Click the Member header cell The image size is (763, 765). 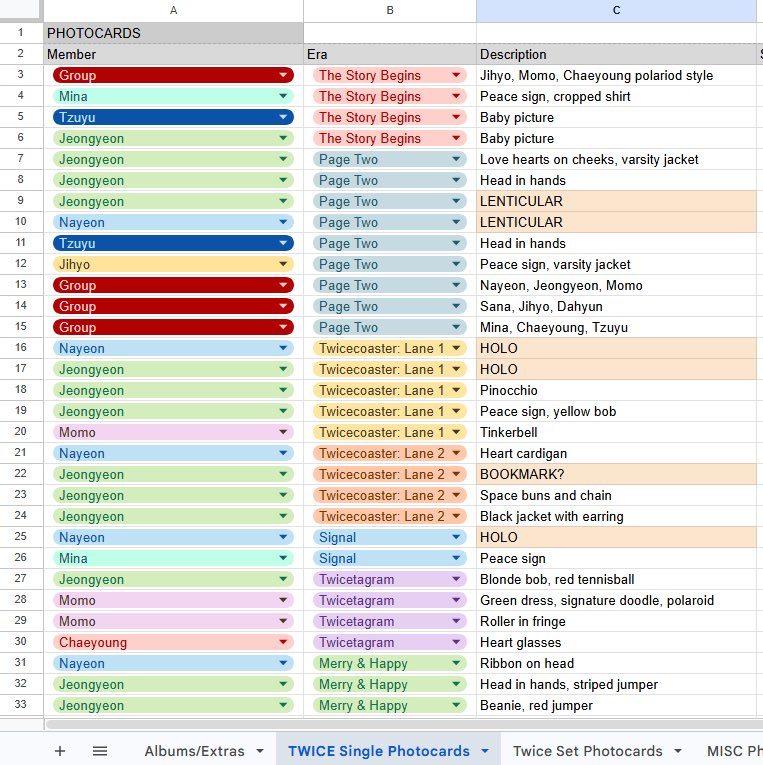(173, 54)
